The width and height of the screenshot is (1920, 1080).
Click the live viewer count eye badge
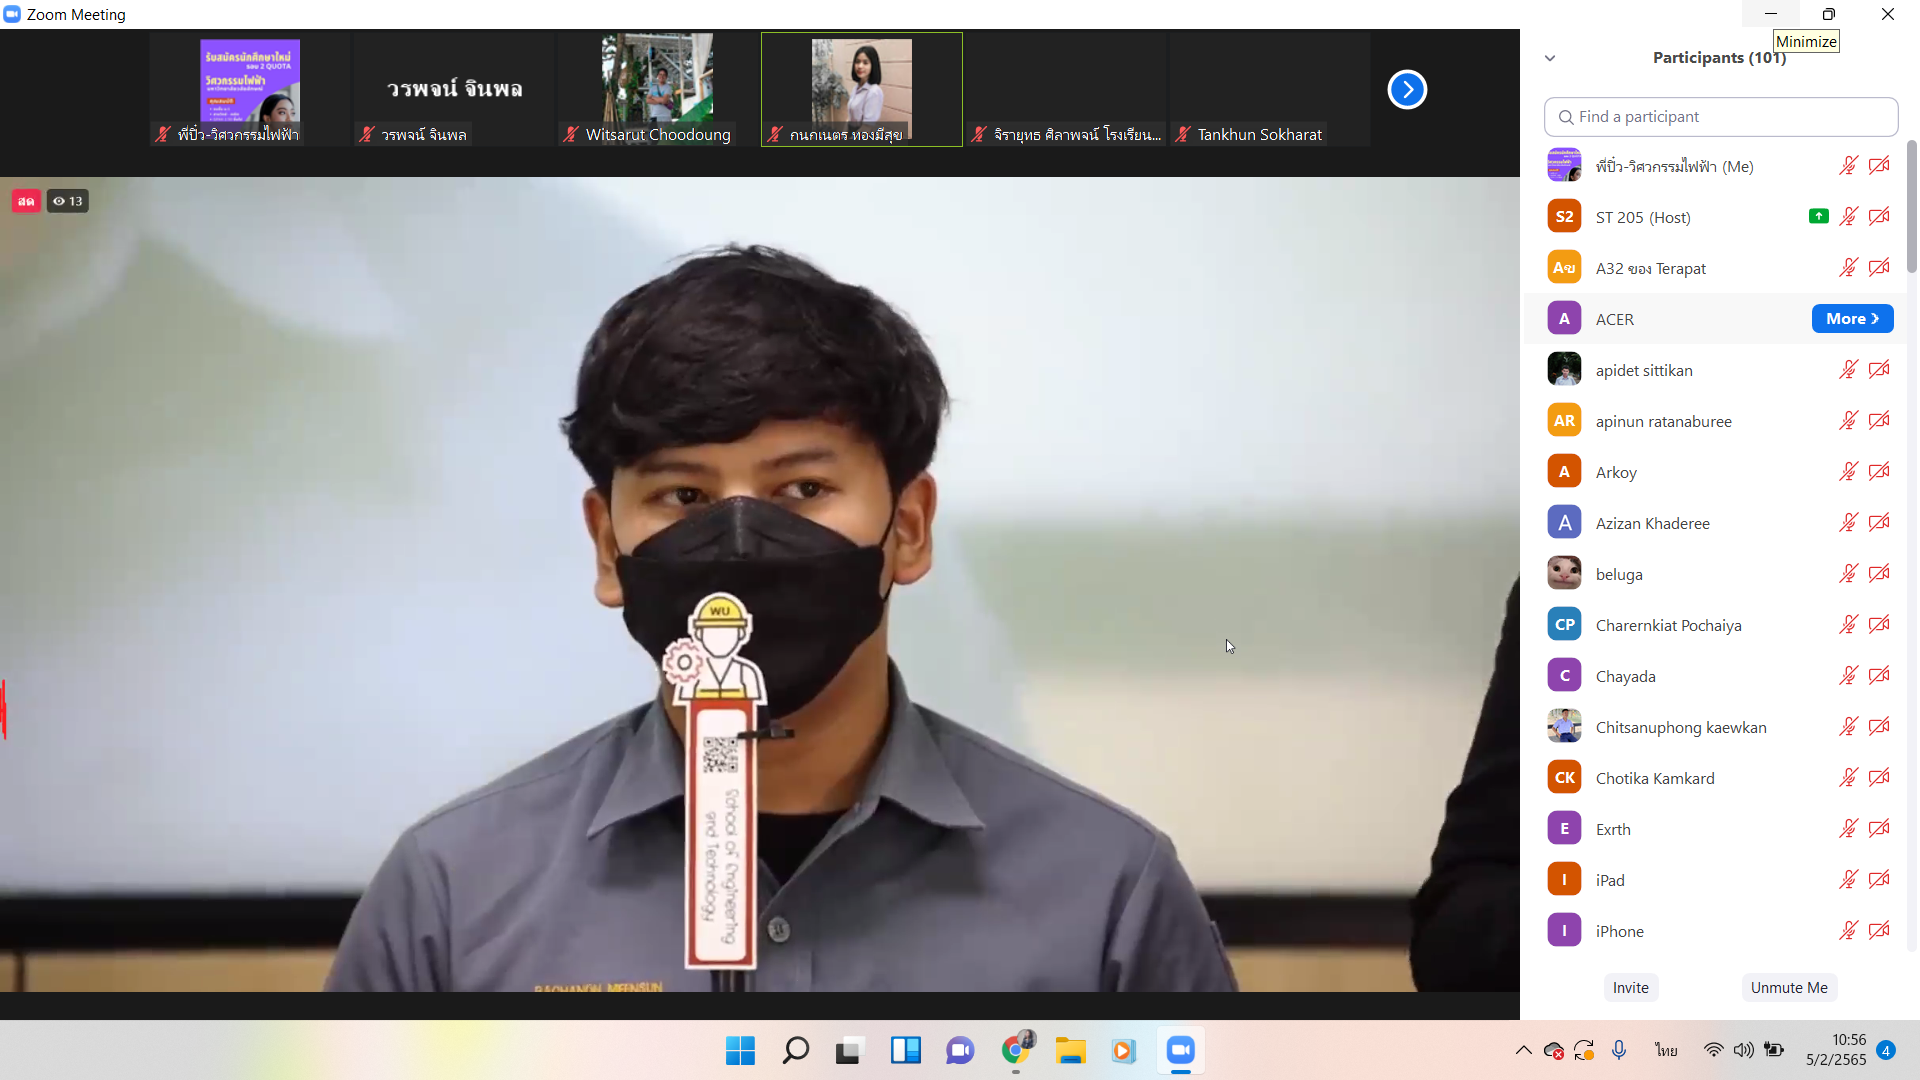click(x=68, y=201)
